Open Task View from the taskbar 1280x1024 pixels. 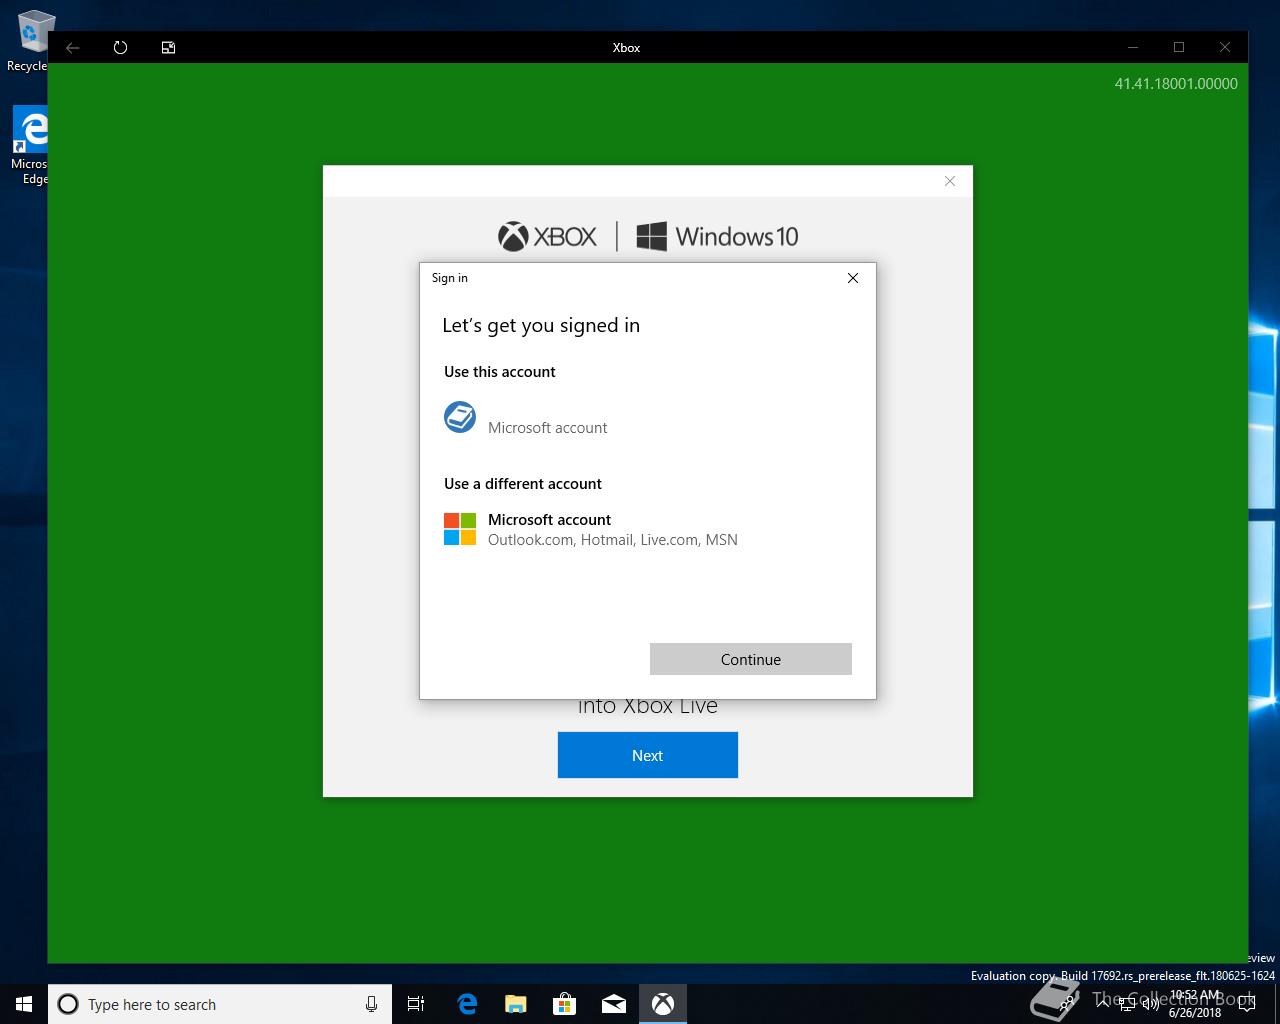(416, 1004)
